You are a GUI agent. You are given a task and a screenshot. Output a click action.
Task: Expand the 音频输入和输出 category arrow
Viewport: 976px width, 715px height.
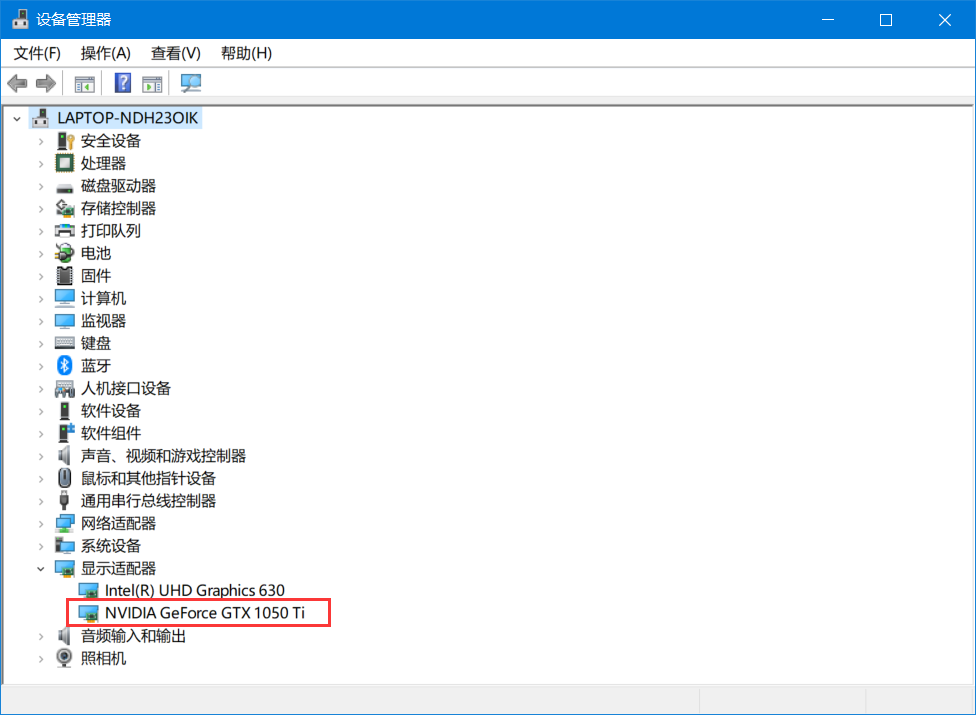coord(41,636)
